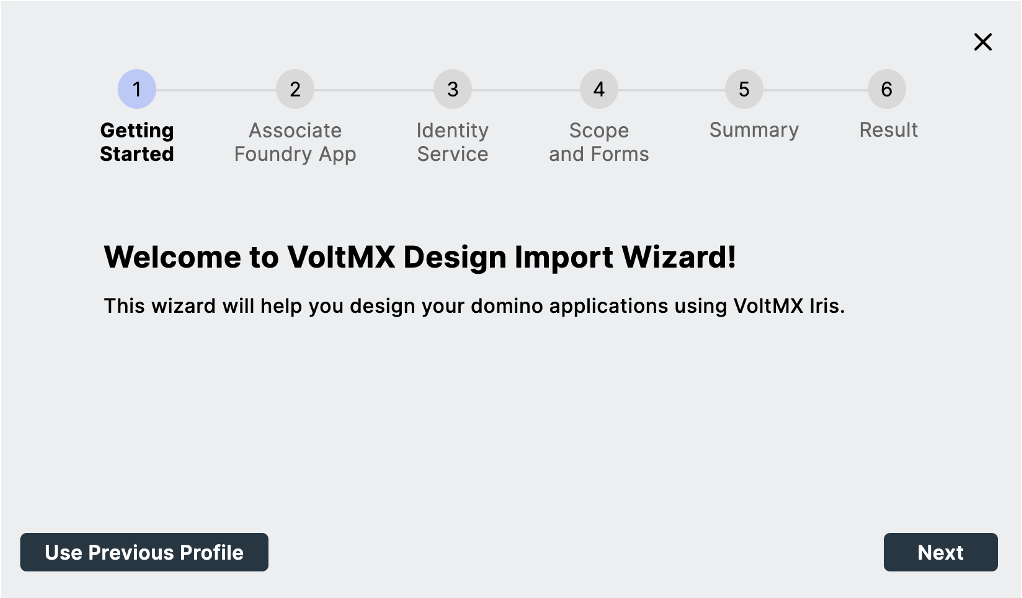This screenshot has height=598, width=1022.
Task: Click progress line between steps 1 and 2
Action: point(216,90)
